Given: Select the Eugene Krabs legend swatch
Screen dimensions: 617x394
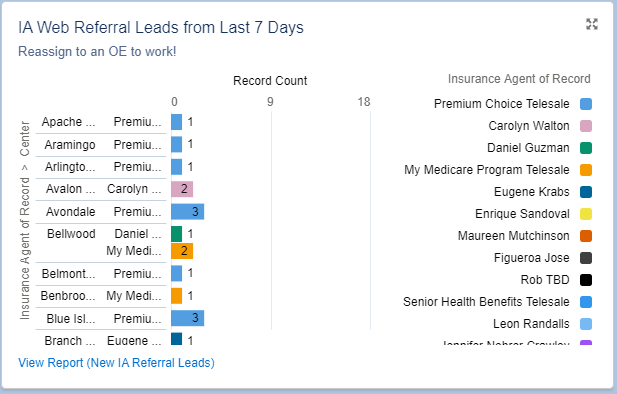Looking at the screenshot, I should tap(586, 192).
